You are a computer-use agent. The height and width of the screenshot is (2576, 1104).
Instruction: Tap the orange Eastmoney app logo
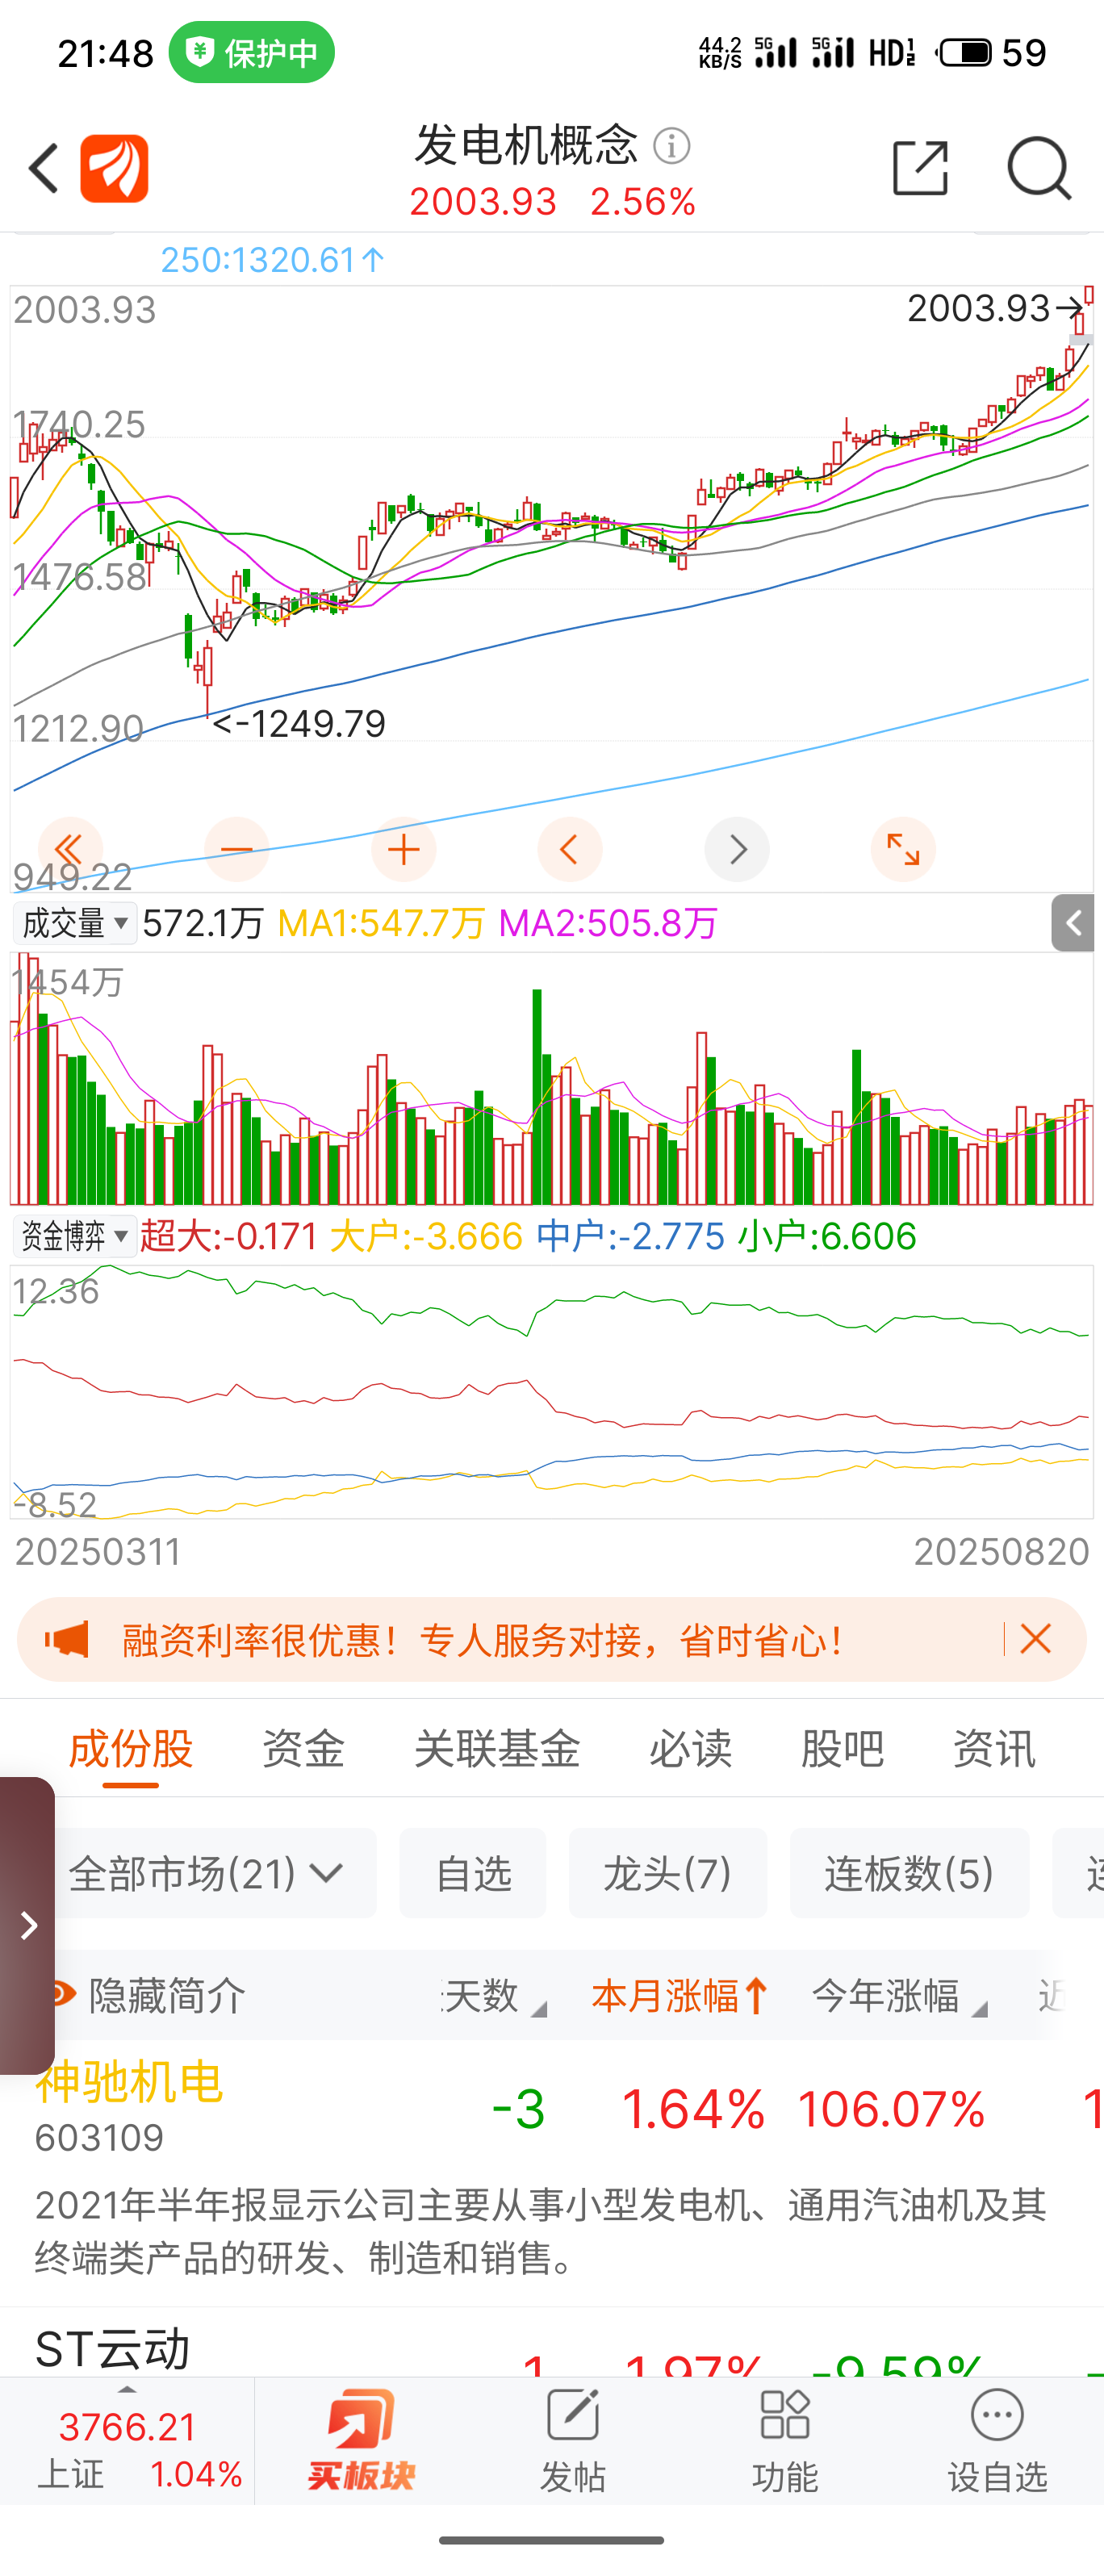114,168
